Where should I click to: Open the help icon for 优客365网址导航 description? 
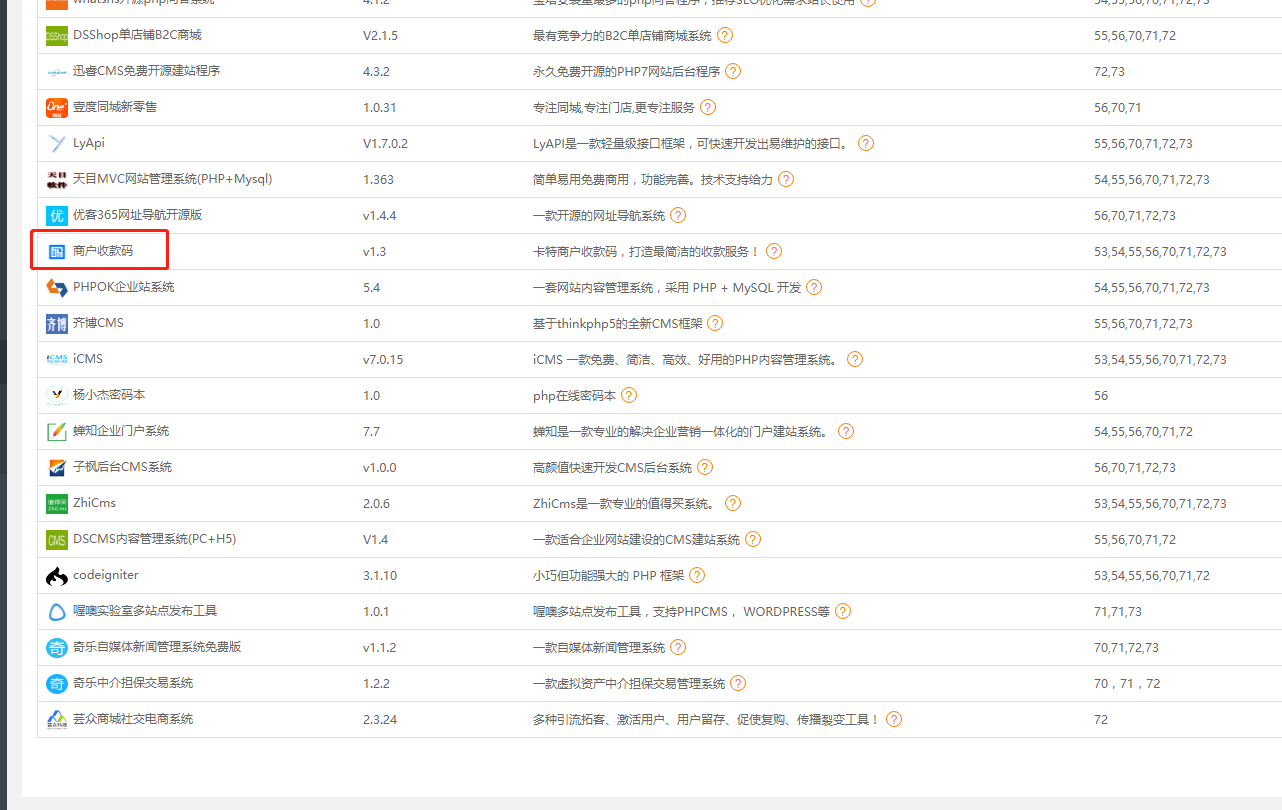click(678, 215)
